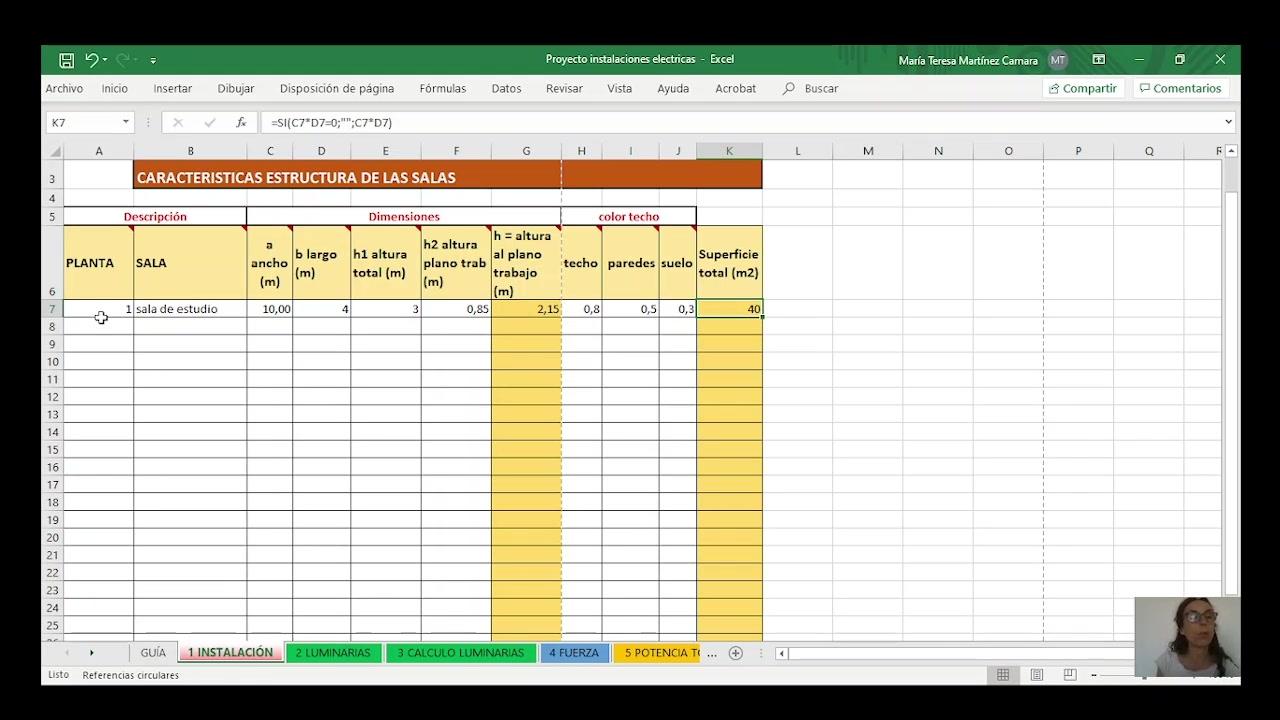Click the SALA header cell
The image size is (1280, 720).
click(190, 263)
